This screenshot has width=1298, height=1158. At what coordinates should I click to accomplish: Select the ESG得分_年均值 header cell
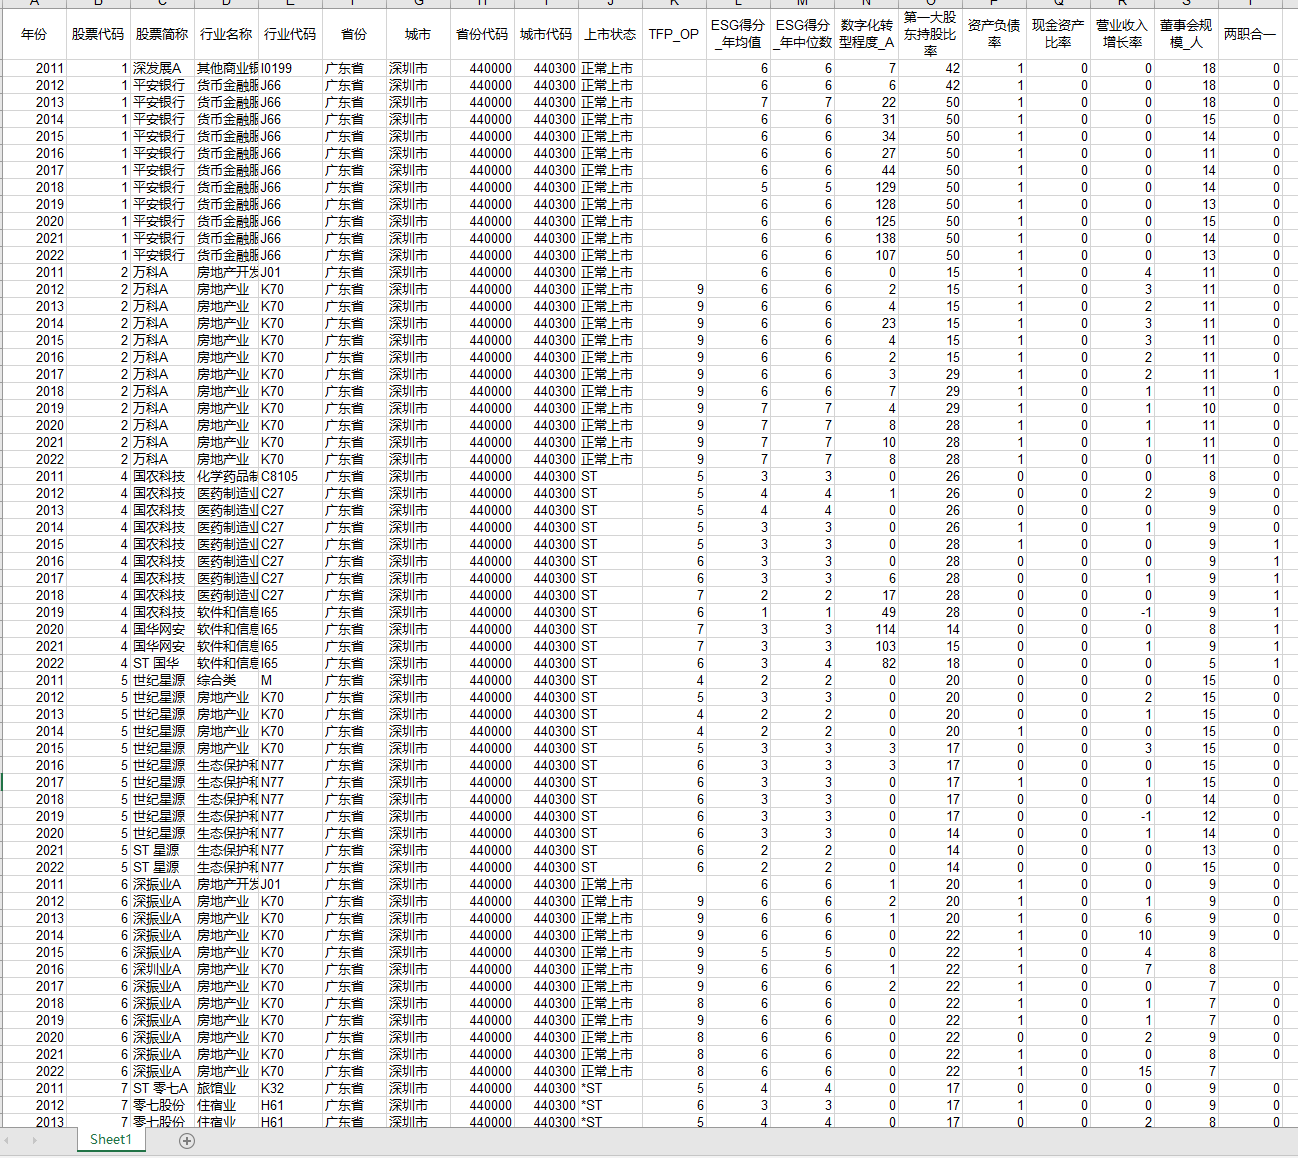pyautogui.click(x=738, y=34)
